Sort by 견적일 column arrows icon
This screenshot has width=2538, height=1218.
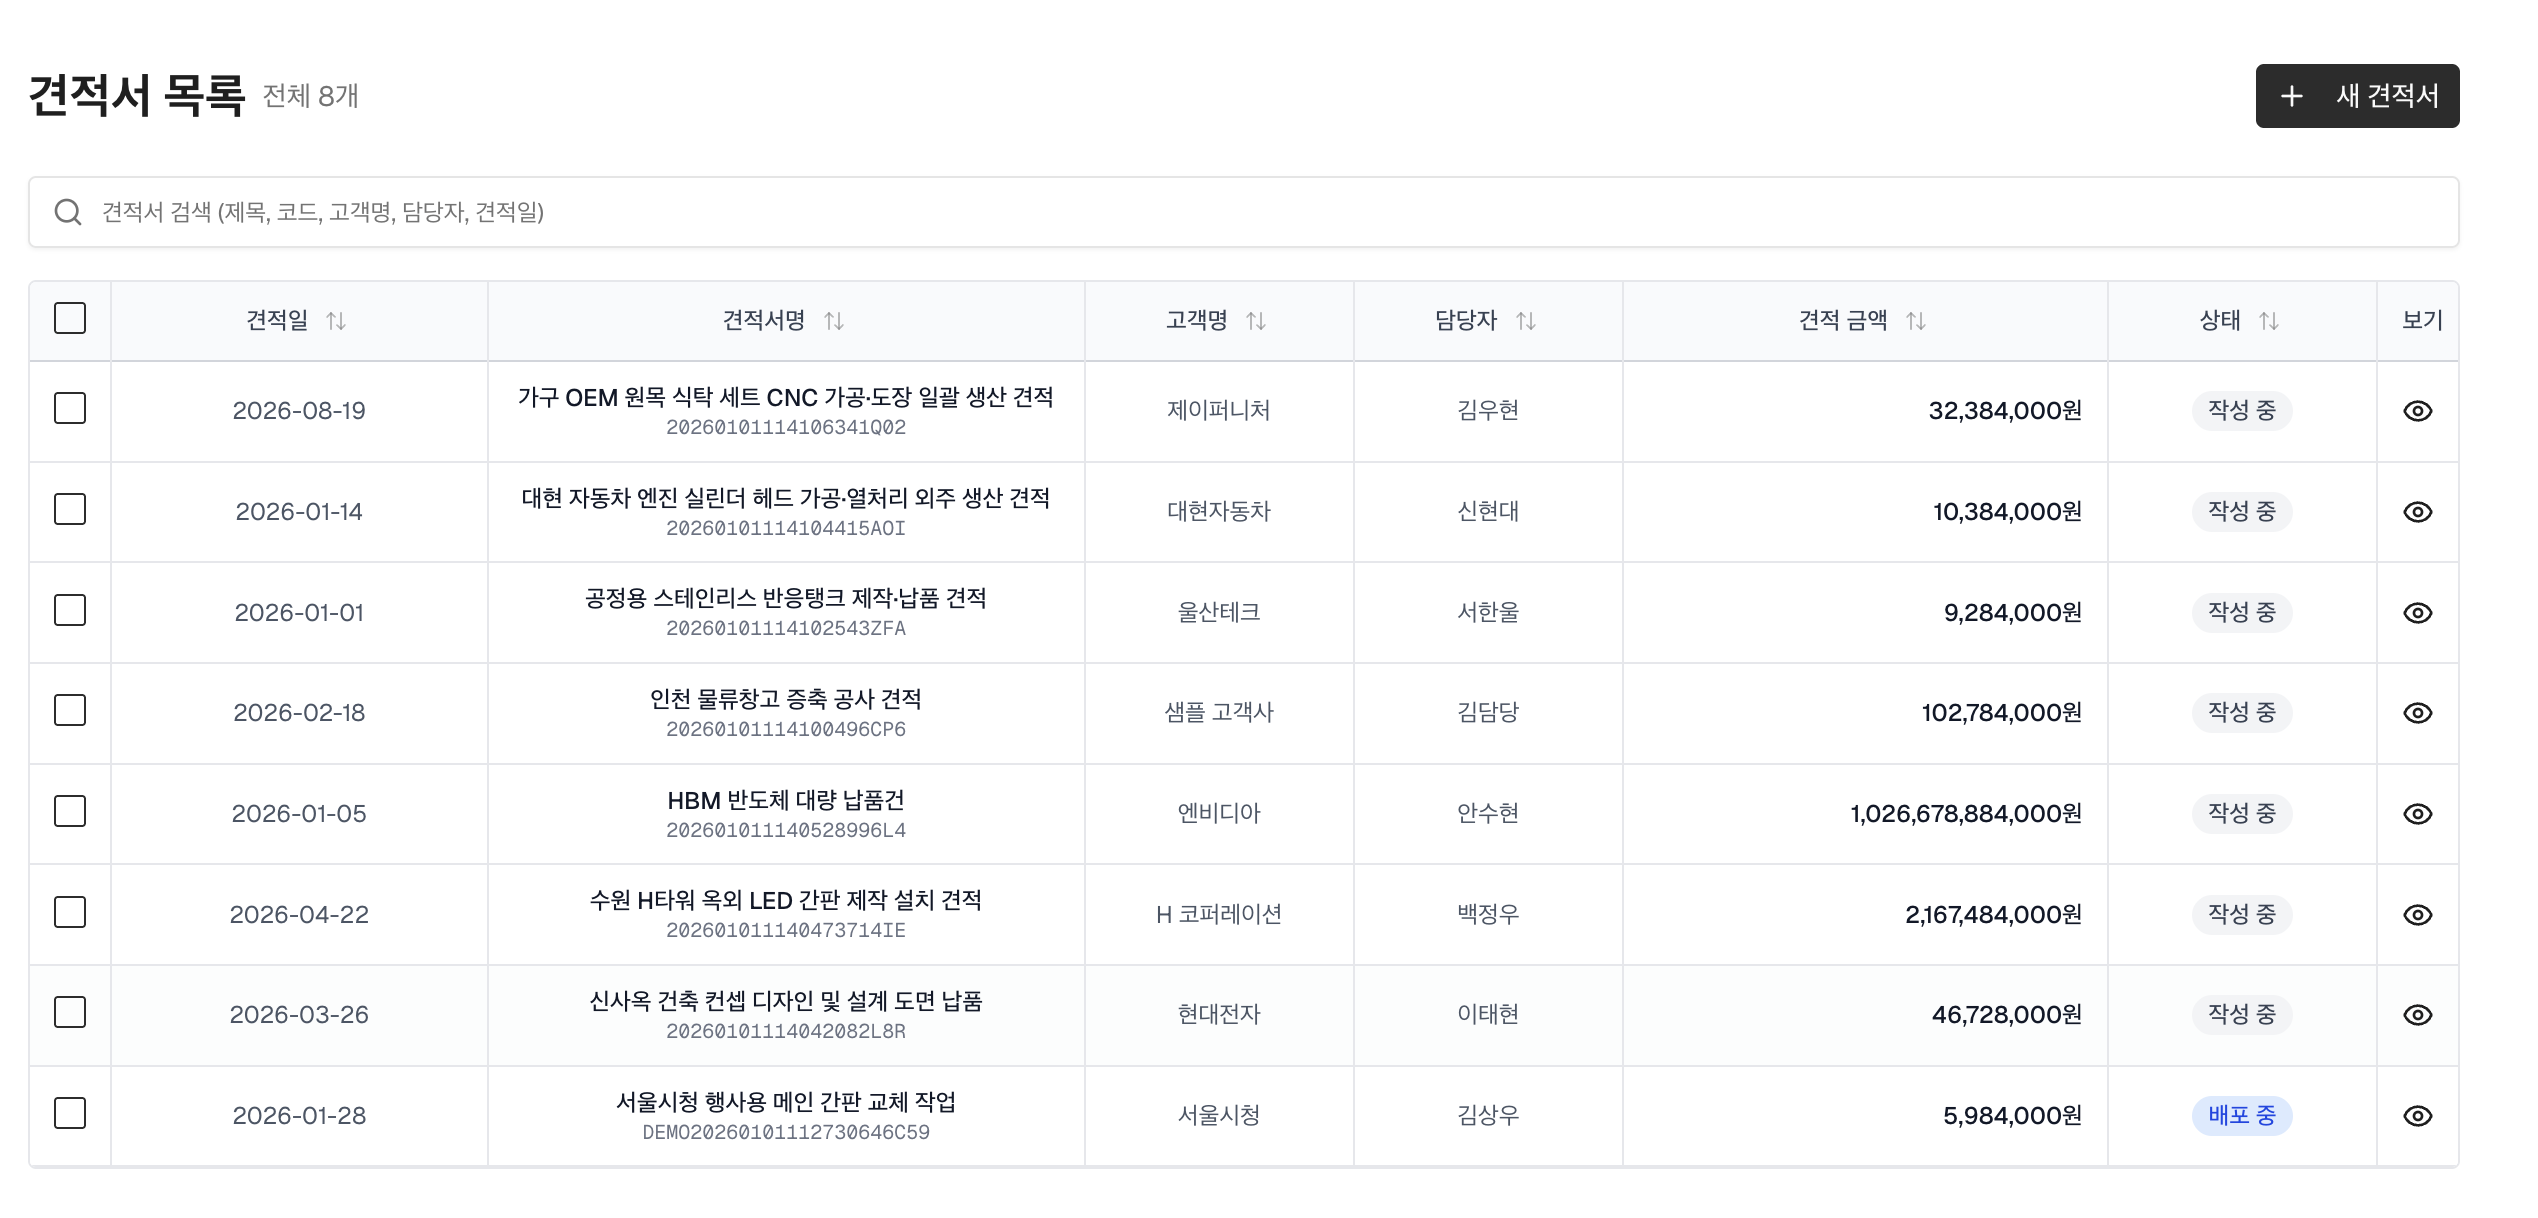click(336, 321)
